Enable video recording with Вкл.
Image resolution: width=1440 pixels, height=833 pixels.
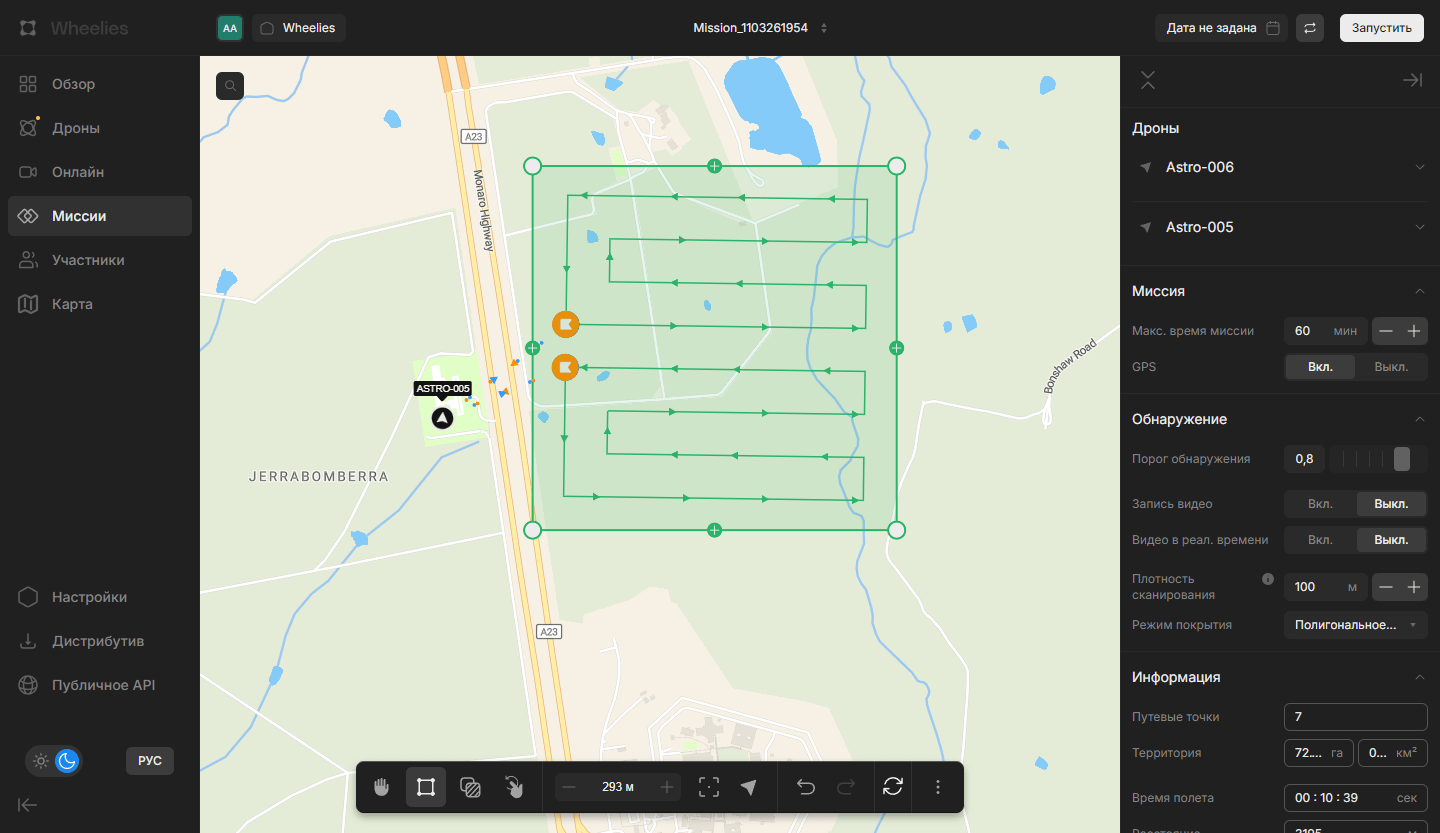(1320, 504)
